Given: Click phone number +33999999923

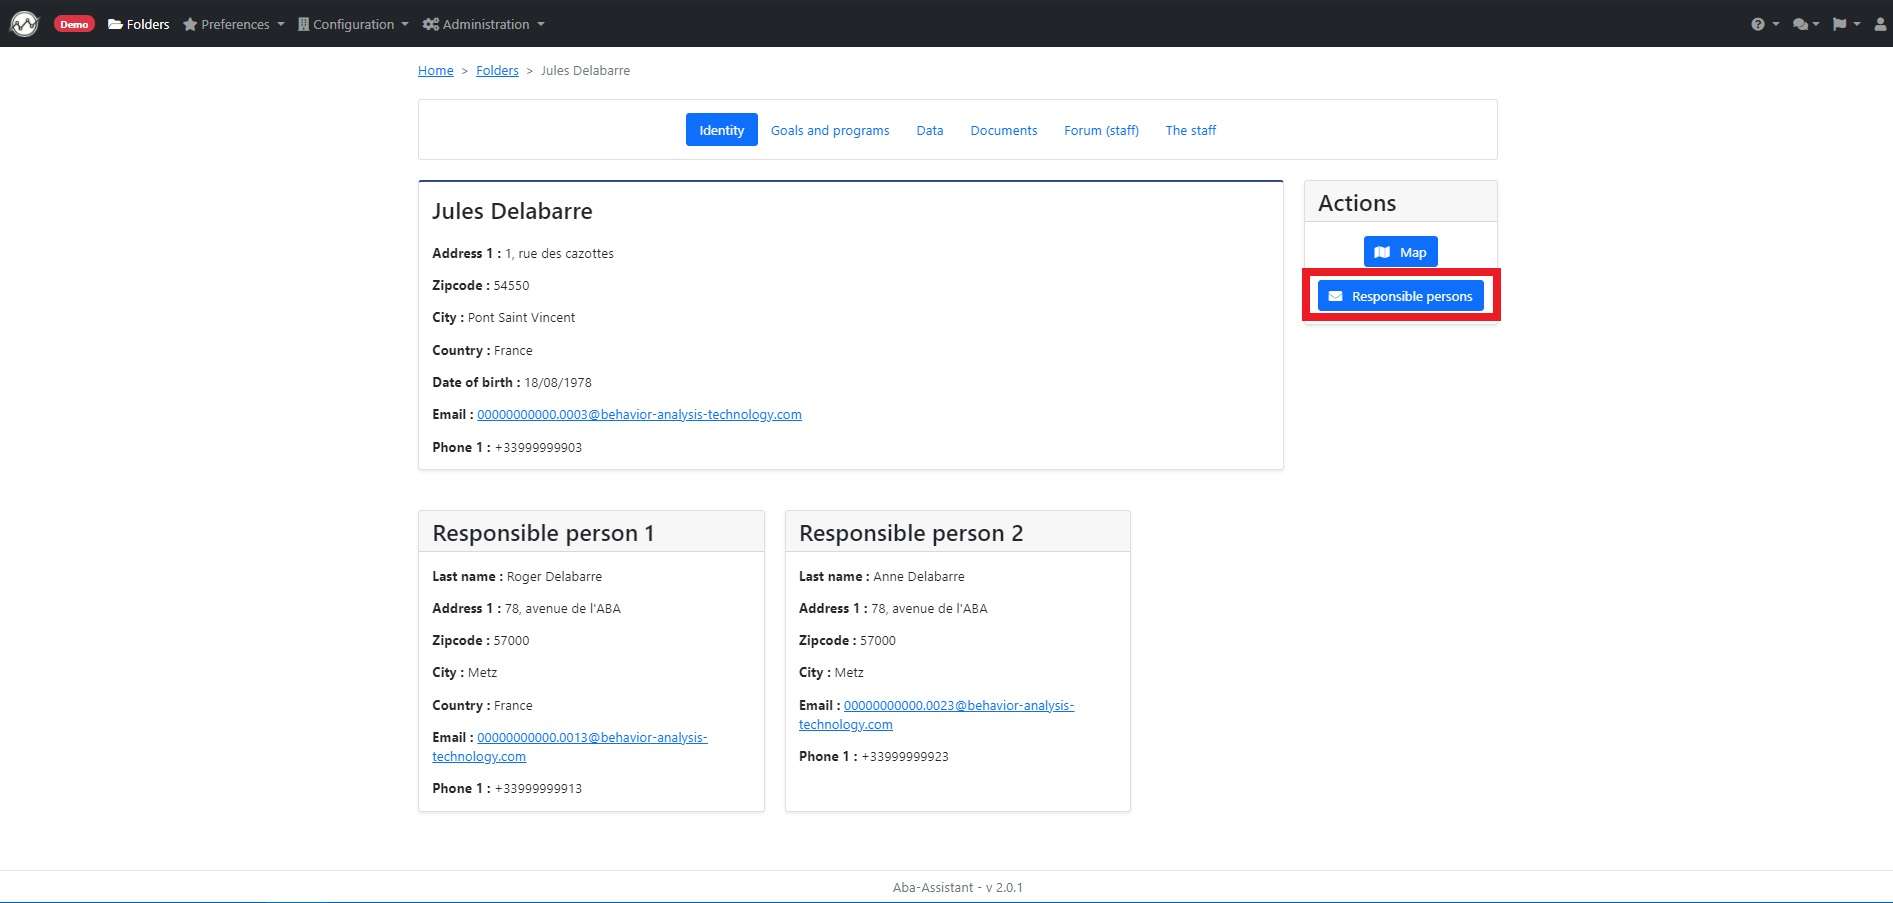Looking at the screenshot, I should (x=905, y=756).
